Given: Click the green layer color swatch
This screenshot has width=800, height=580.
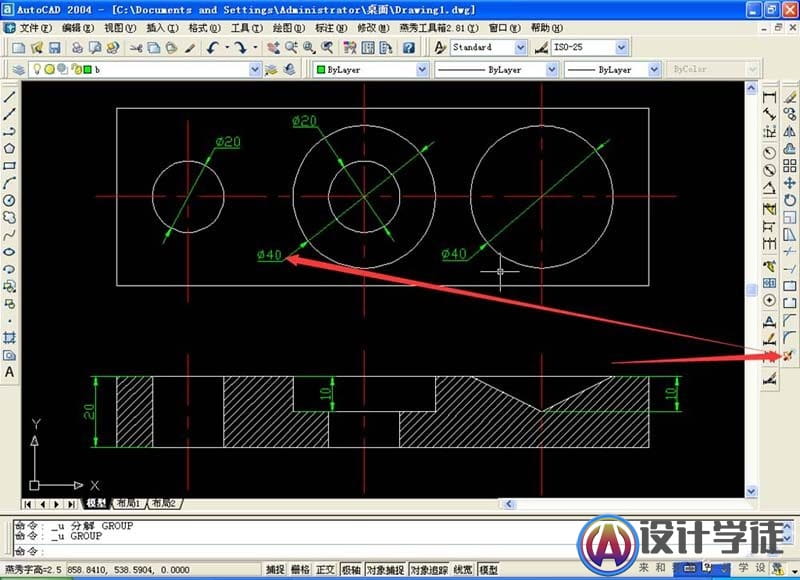Looking at the screenshot, I should coord(87,69).
